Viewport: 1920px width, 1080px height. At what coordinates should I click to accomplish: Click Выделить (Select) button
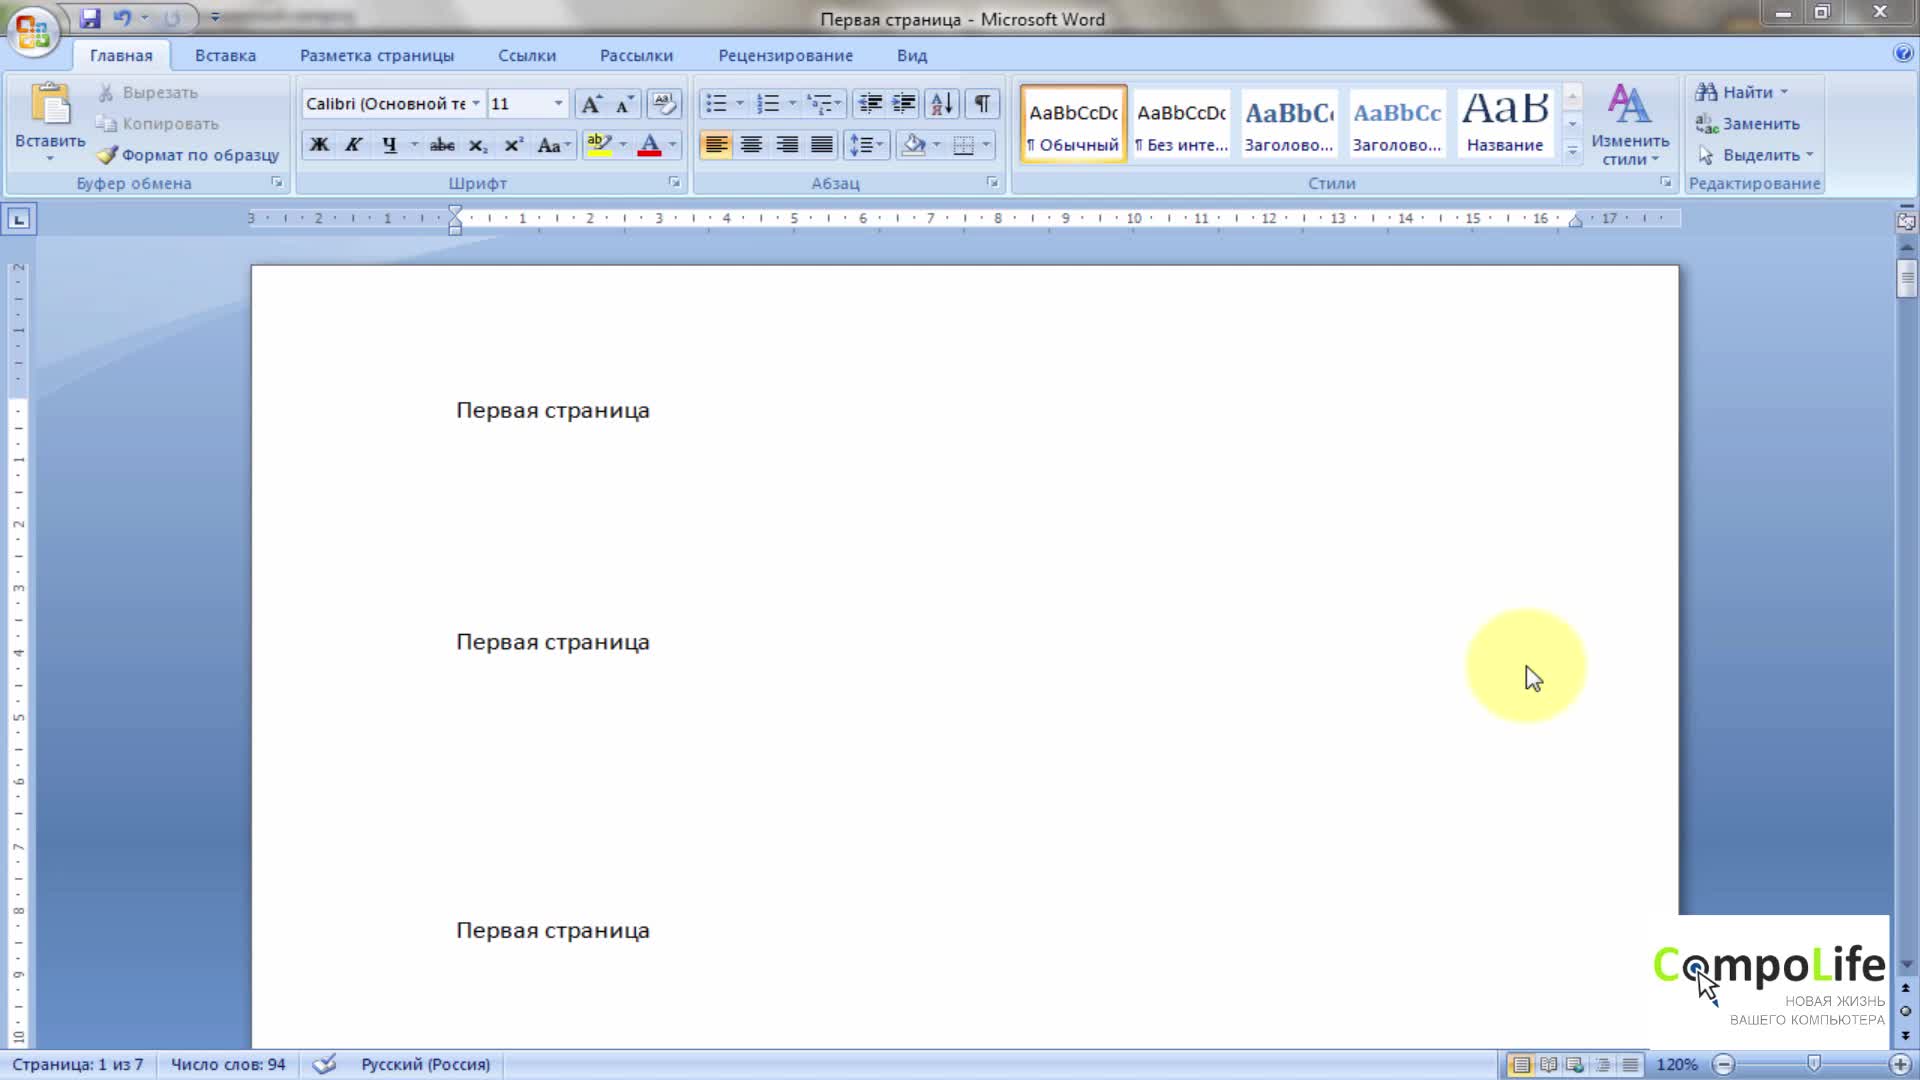pyautogui.click(x=1754, y=155)
